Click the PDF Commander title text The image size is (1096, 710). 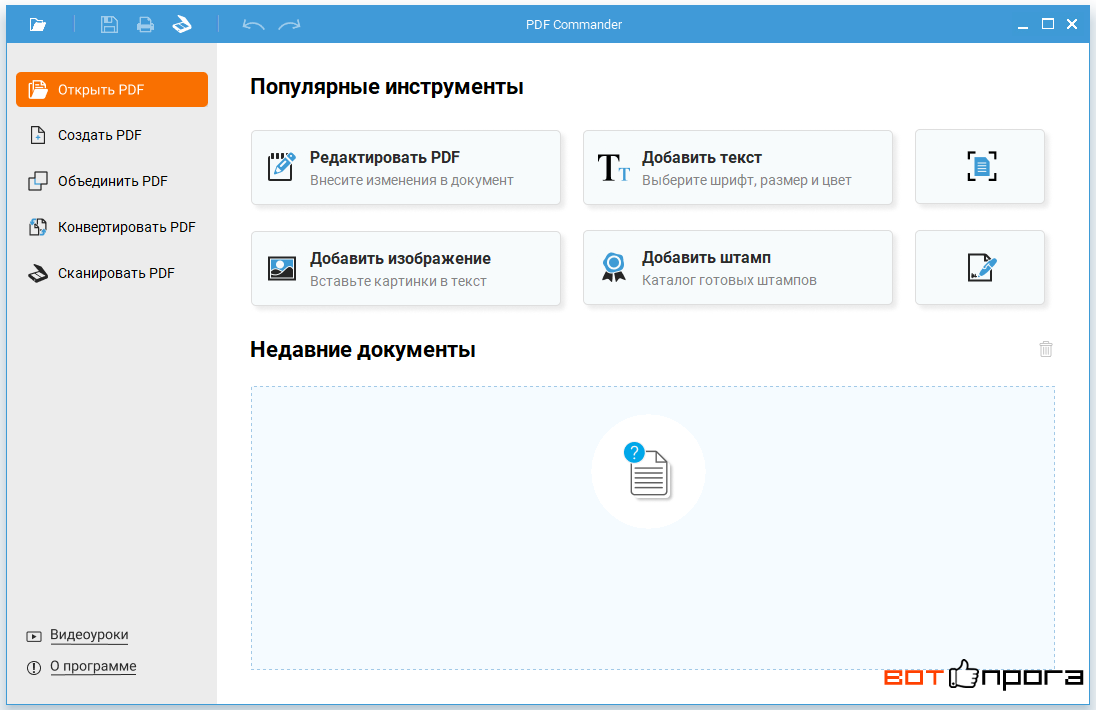coord(574,24)
